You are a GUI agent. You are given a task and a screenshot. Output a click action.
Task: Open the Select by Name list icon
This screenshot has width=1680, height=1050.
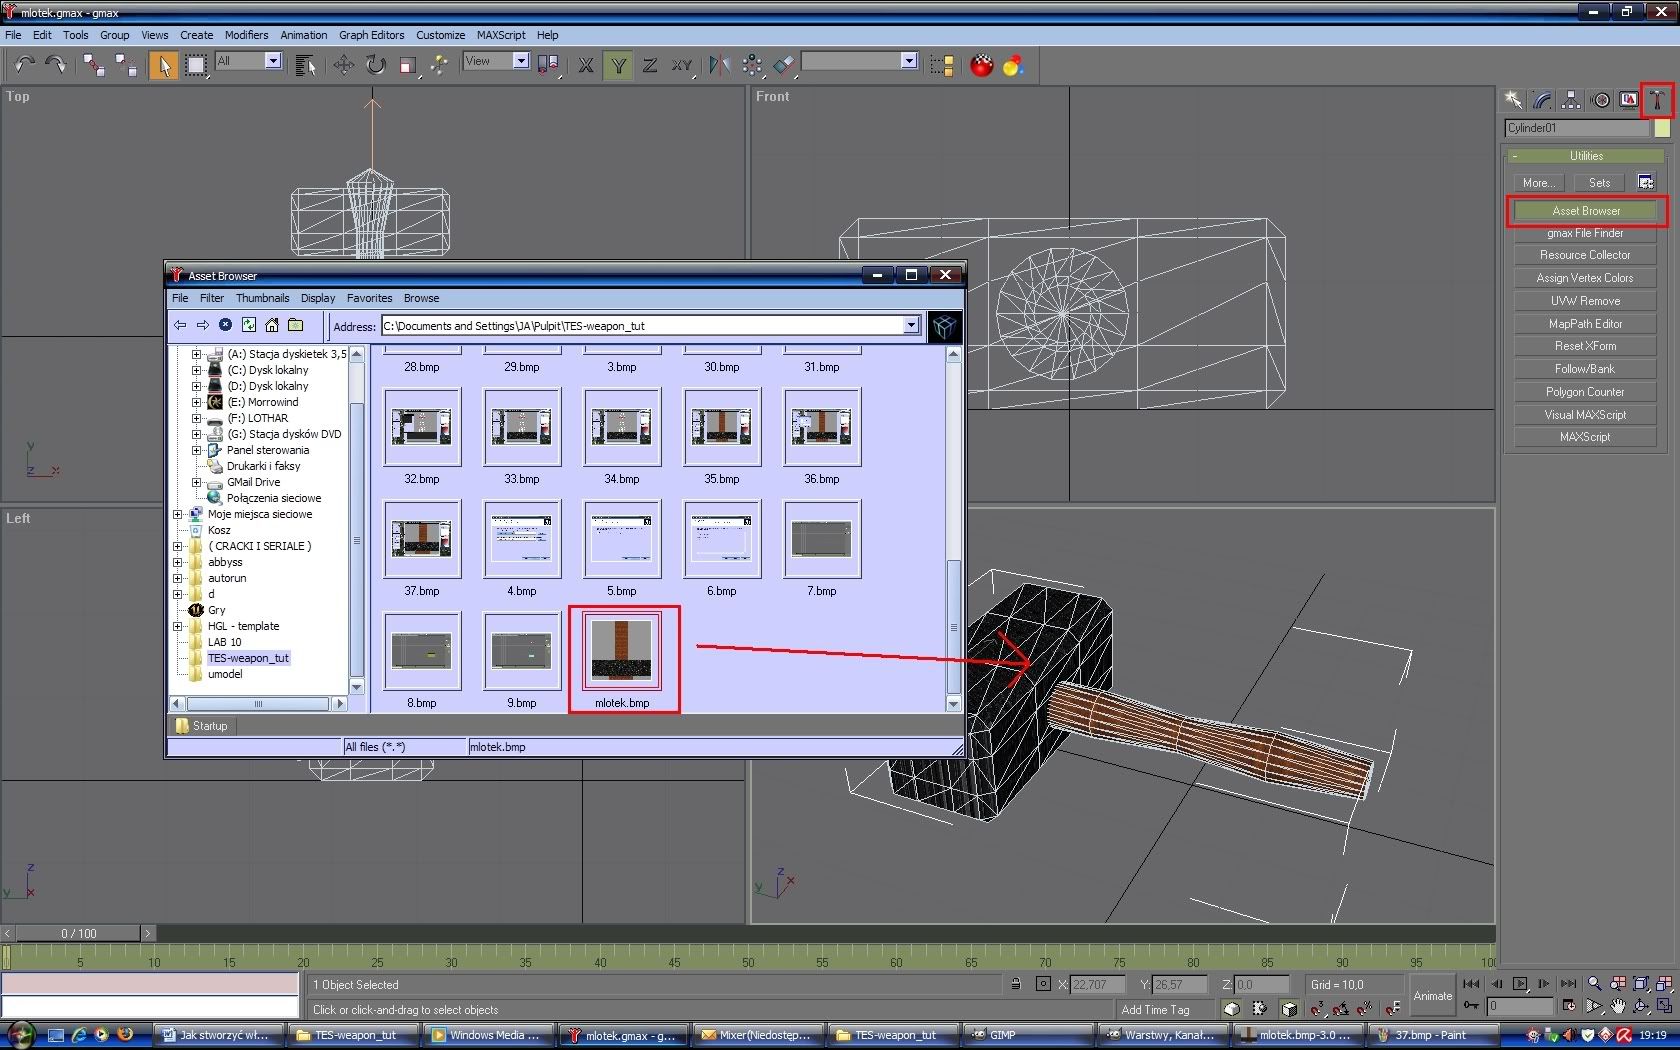tap(306, 65)
